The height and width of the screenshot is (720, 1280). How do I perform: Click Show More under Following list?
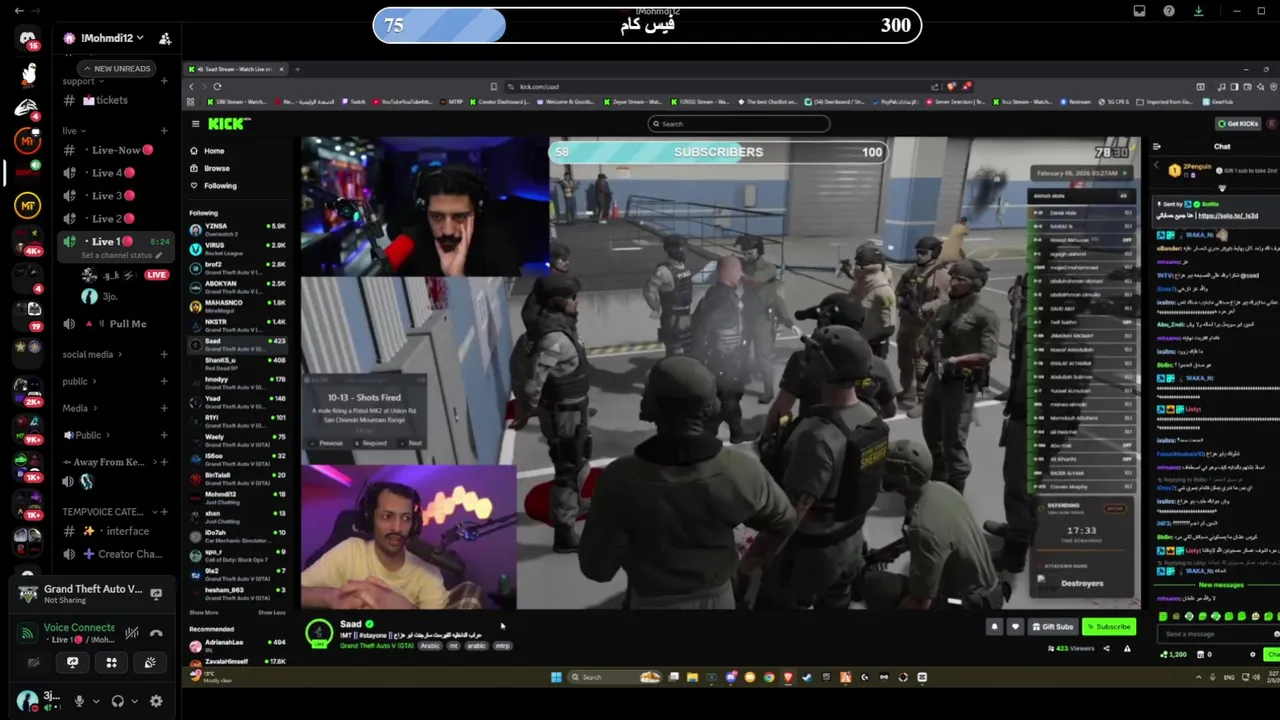[204, 612]
